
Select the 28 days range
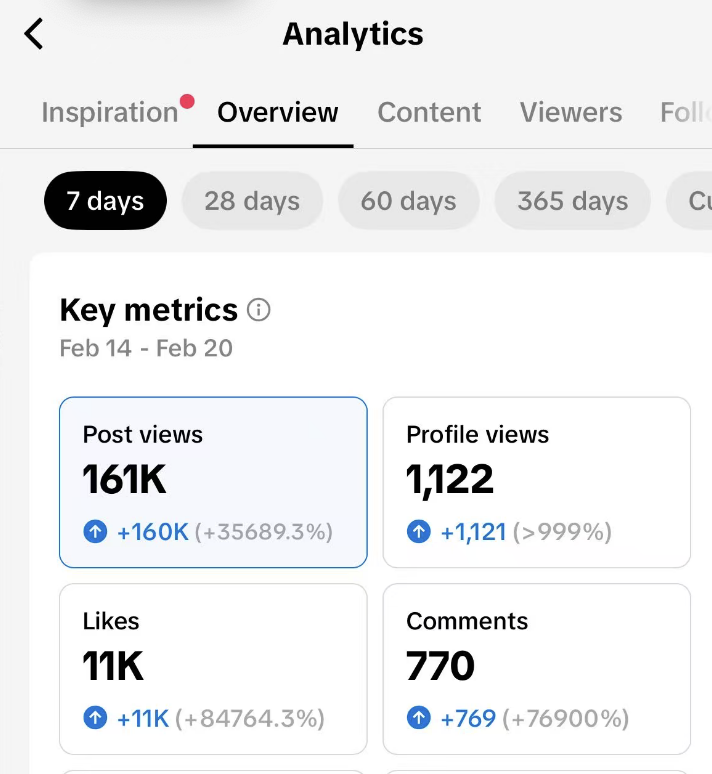tap(252, 201)
